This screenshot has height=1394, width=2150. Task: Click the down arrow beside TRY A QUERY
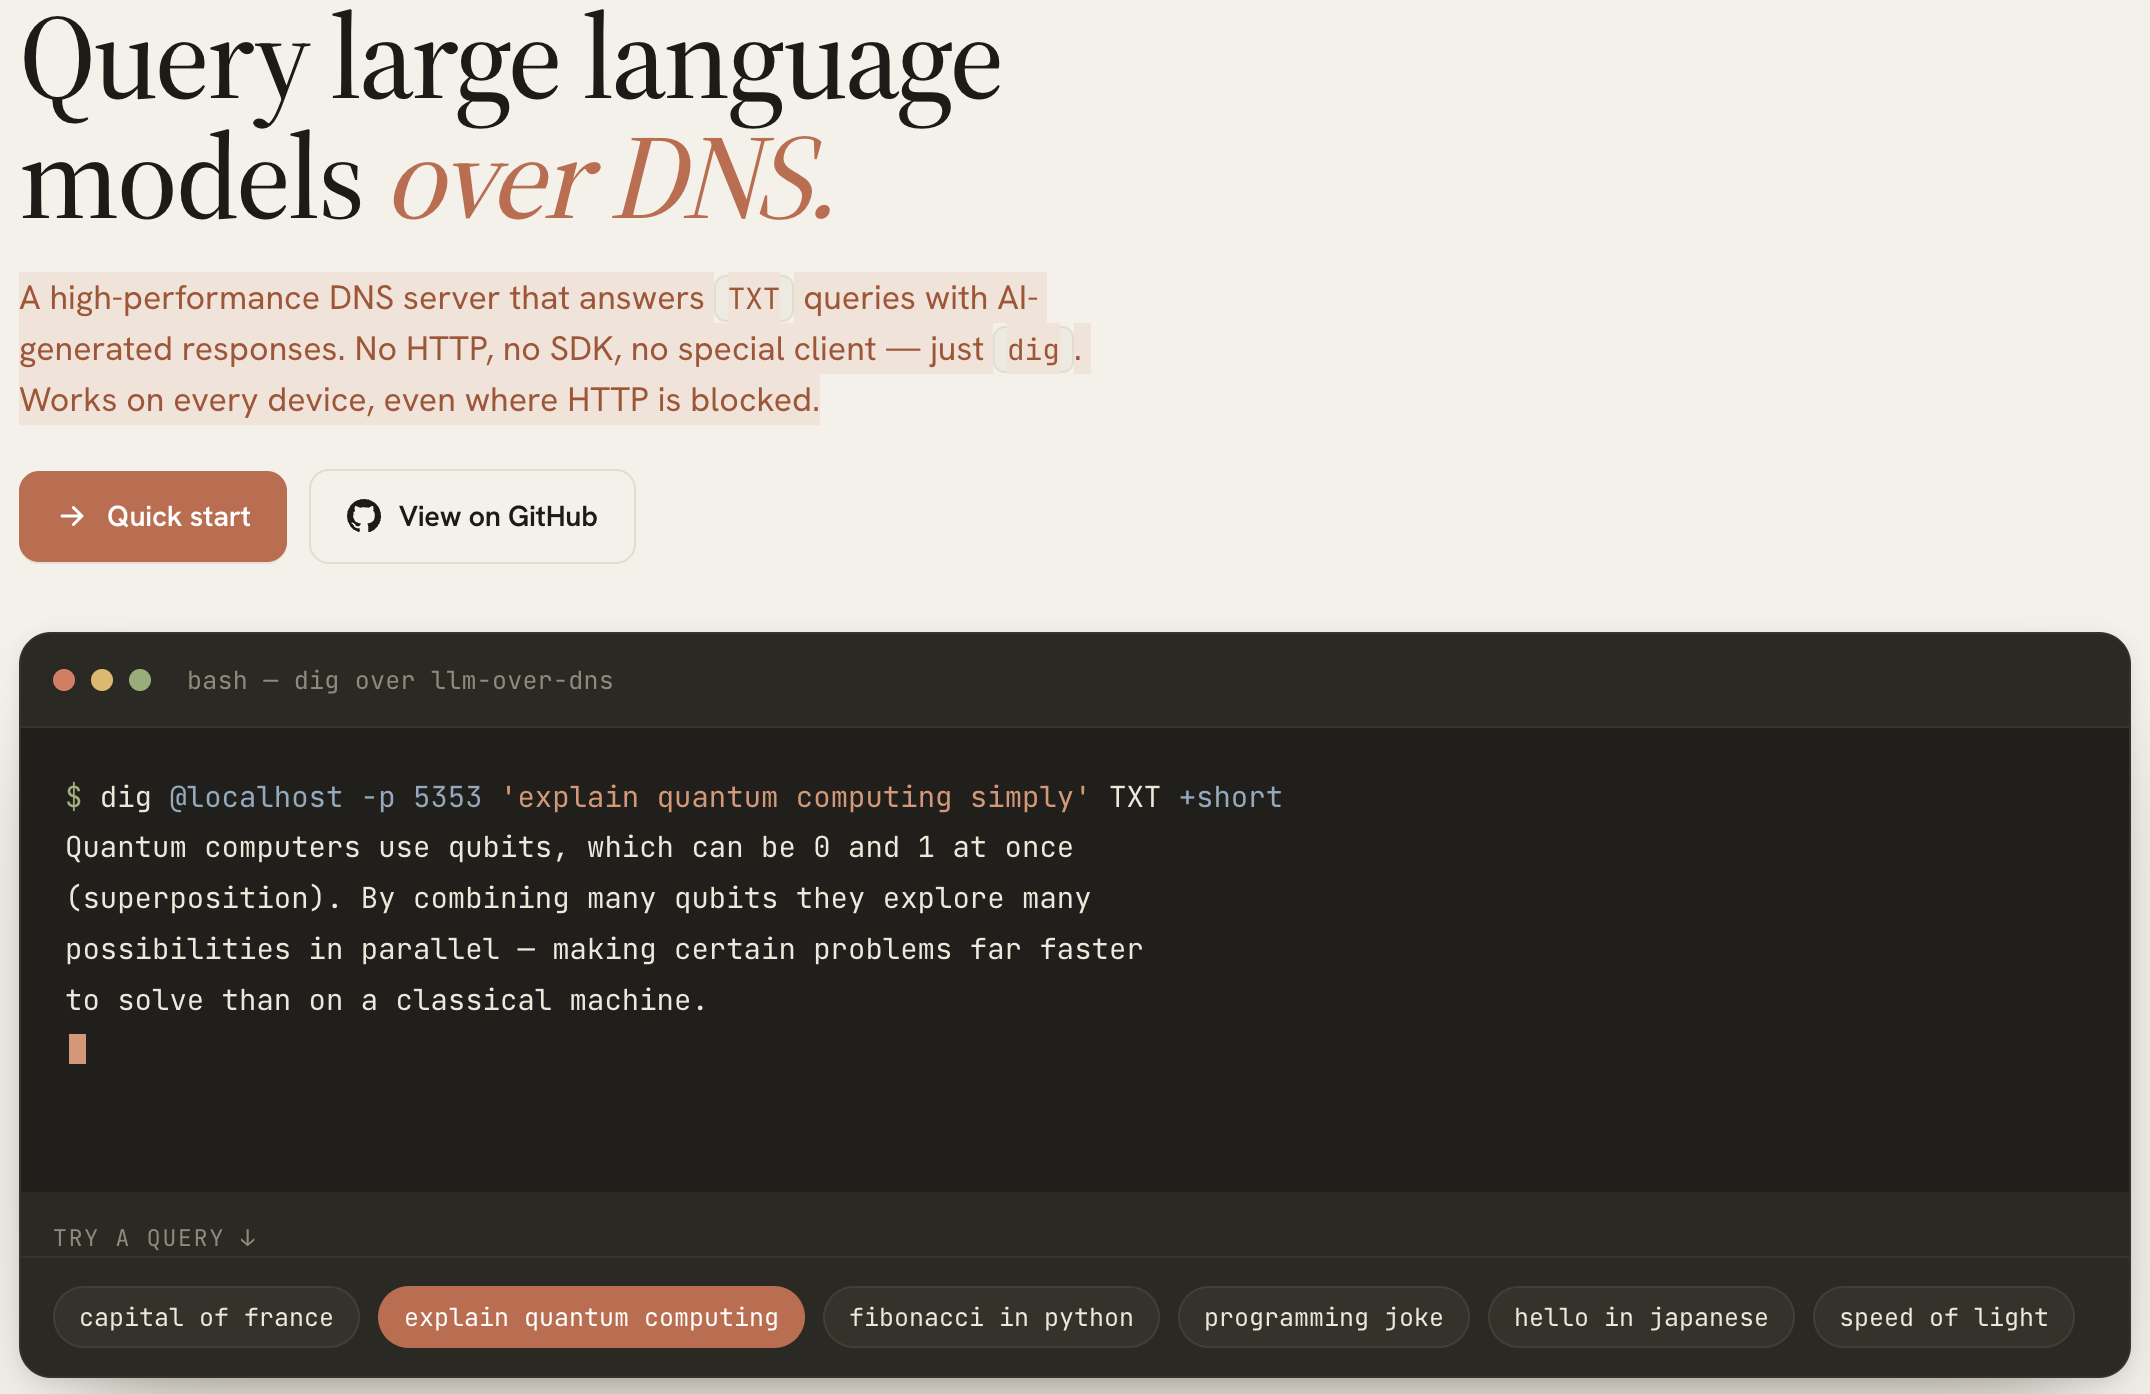tap(248, 1238)
